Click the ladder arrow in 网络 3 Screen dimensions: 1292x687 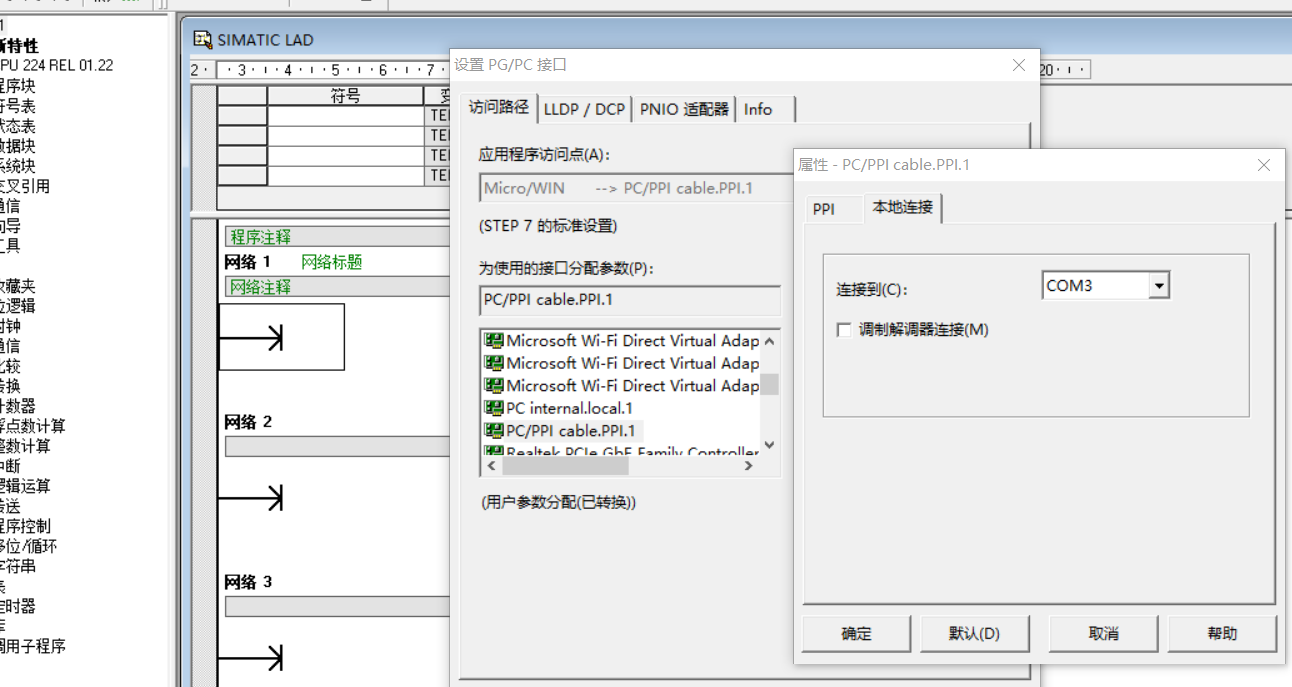pos(251,657)
